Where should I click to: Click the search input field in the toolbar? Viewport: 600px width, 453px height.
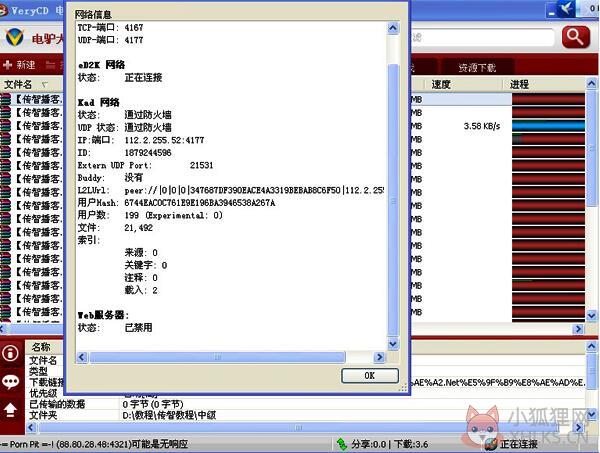482,37
